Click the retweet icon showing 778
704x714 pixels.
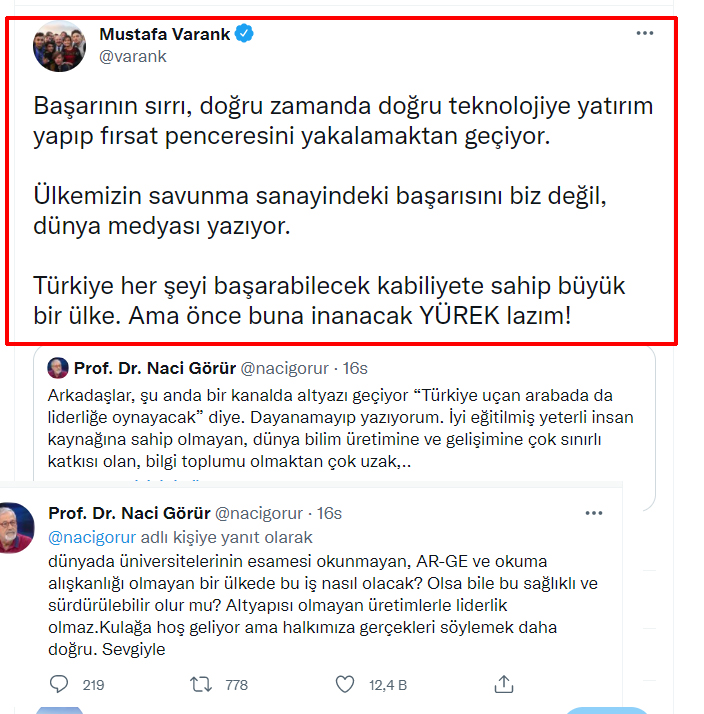[201, 684]
